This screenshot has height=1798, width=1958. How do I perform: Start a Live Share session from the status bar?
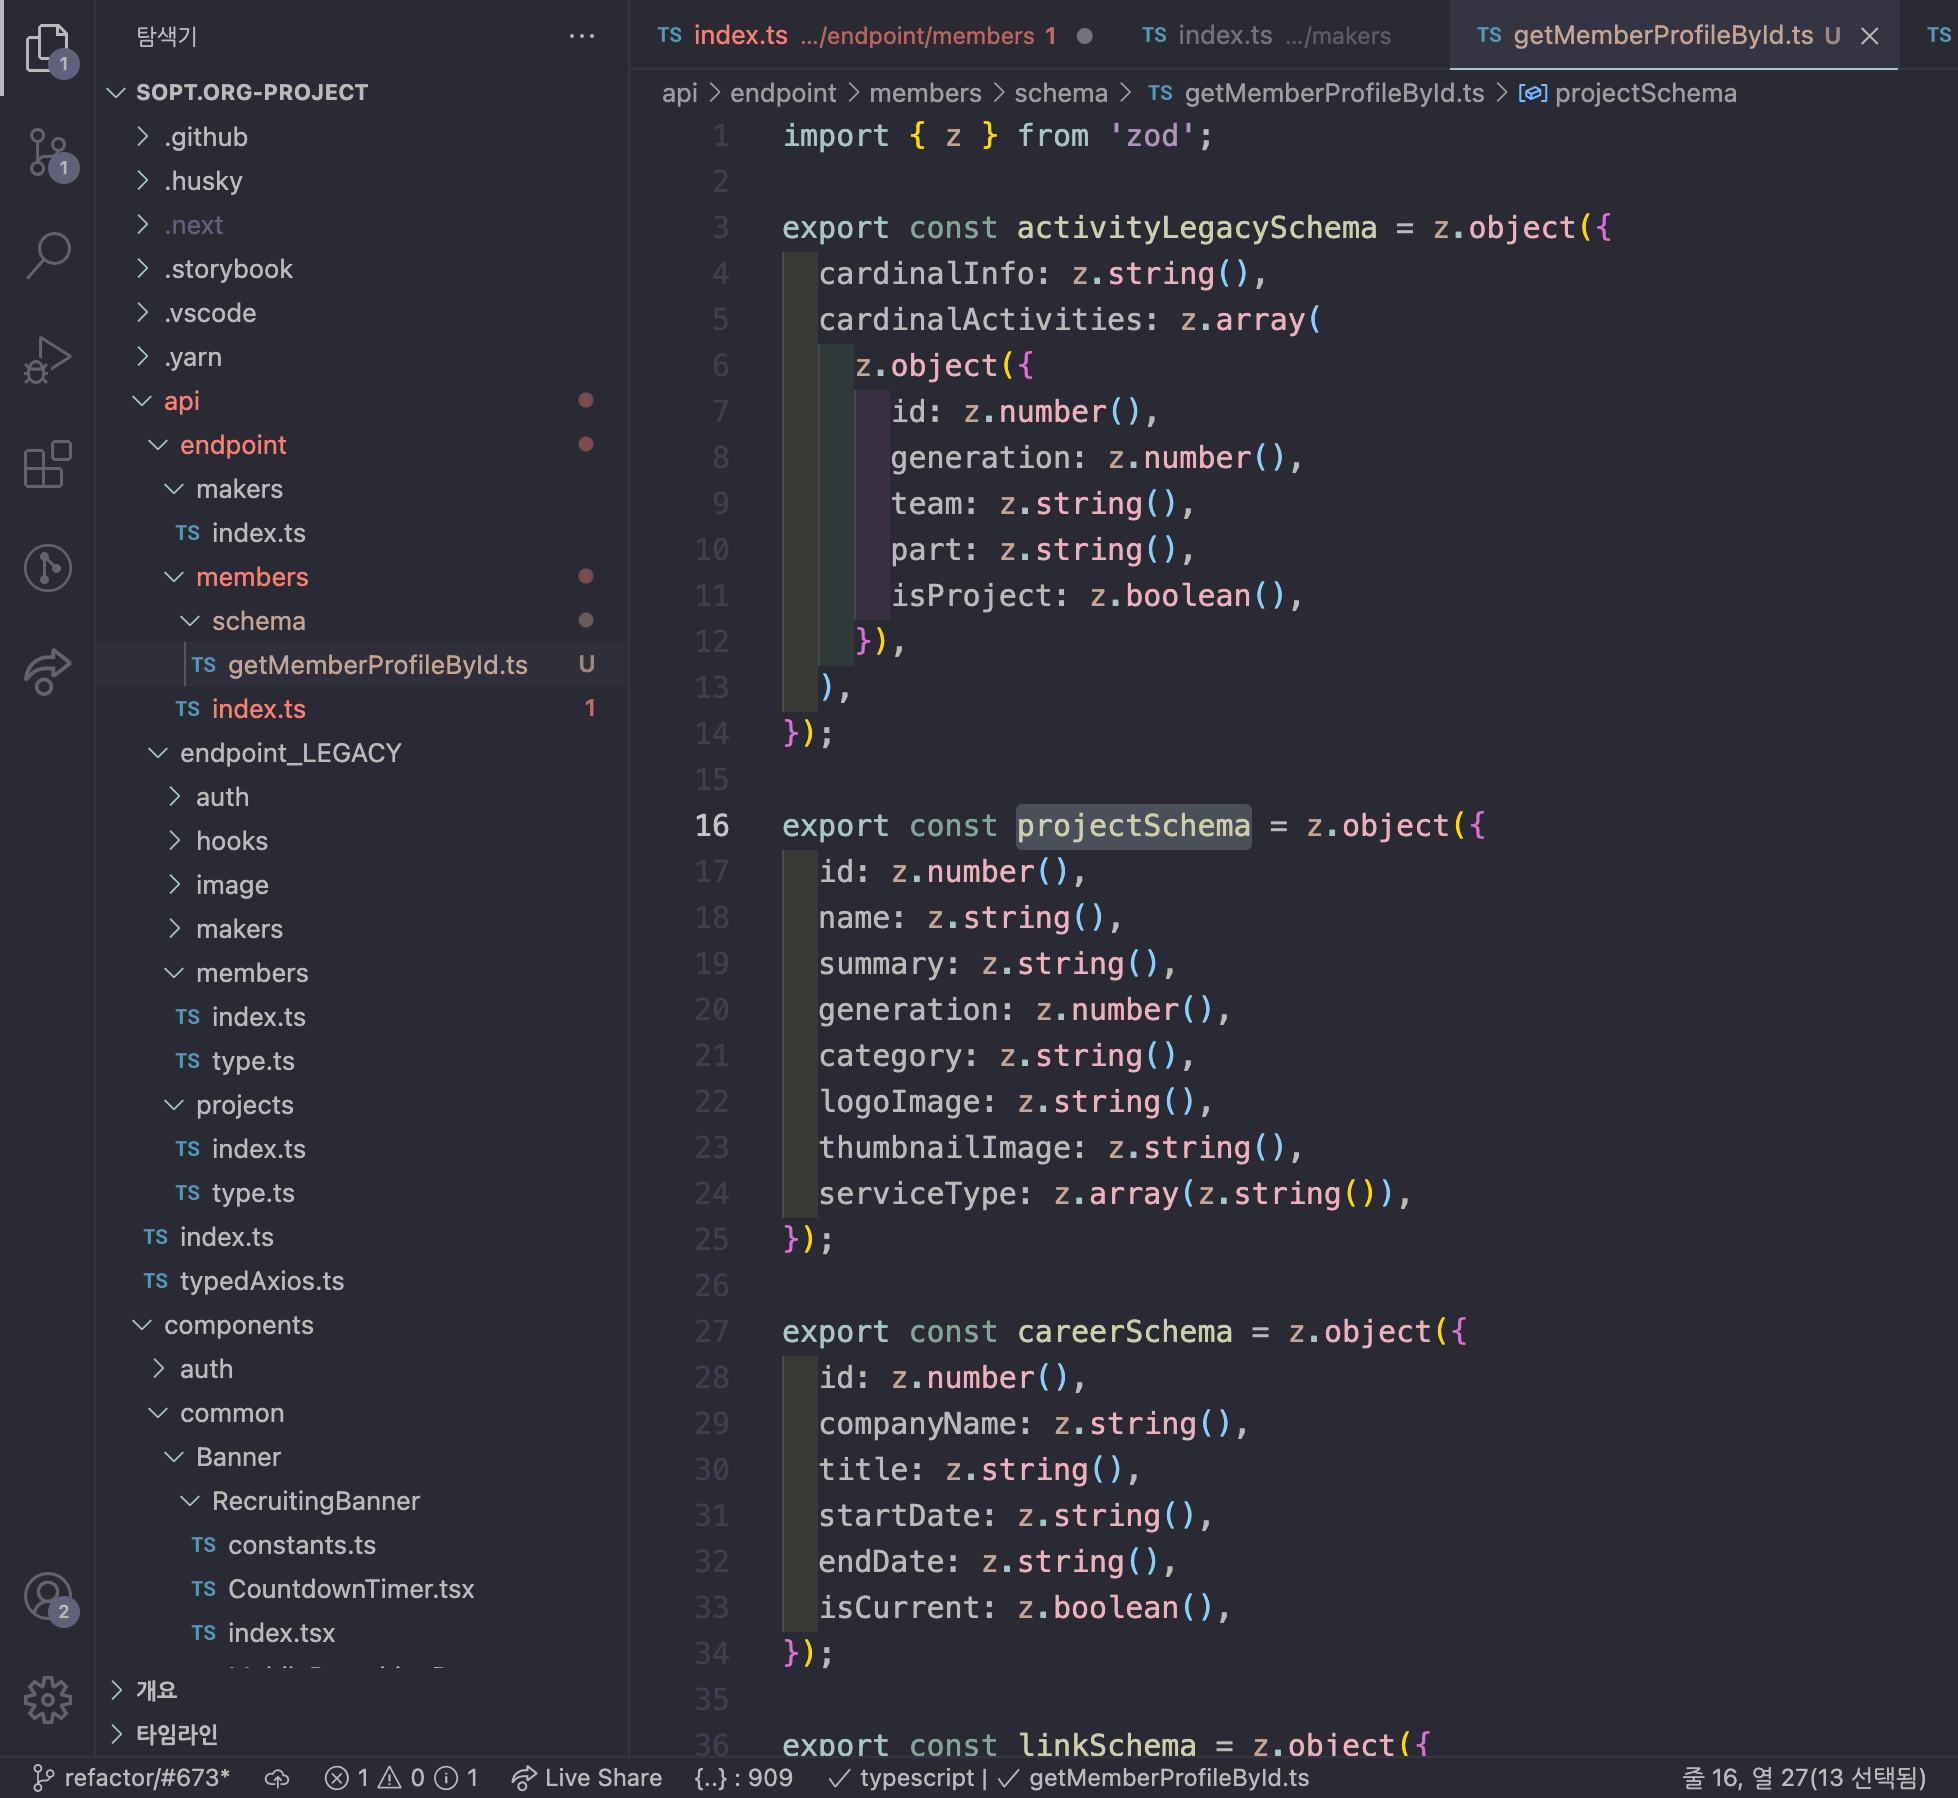click(587, 1777)
